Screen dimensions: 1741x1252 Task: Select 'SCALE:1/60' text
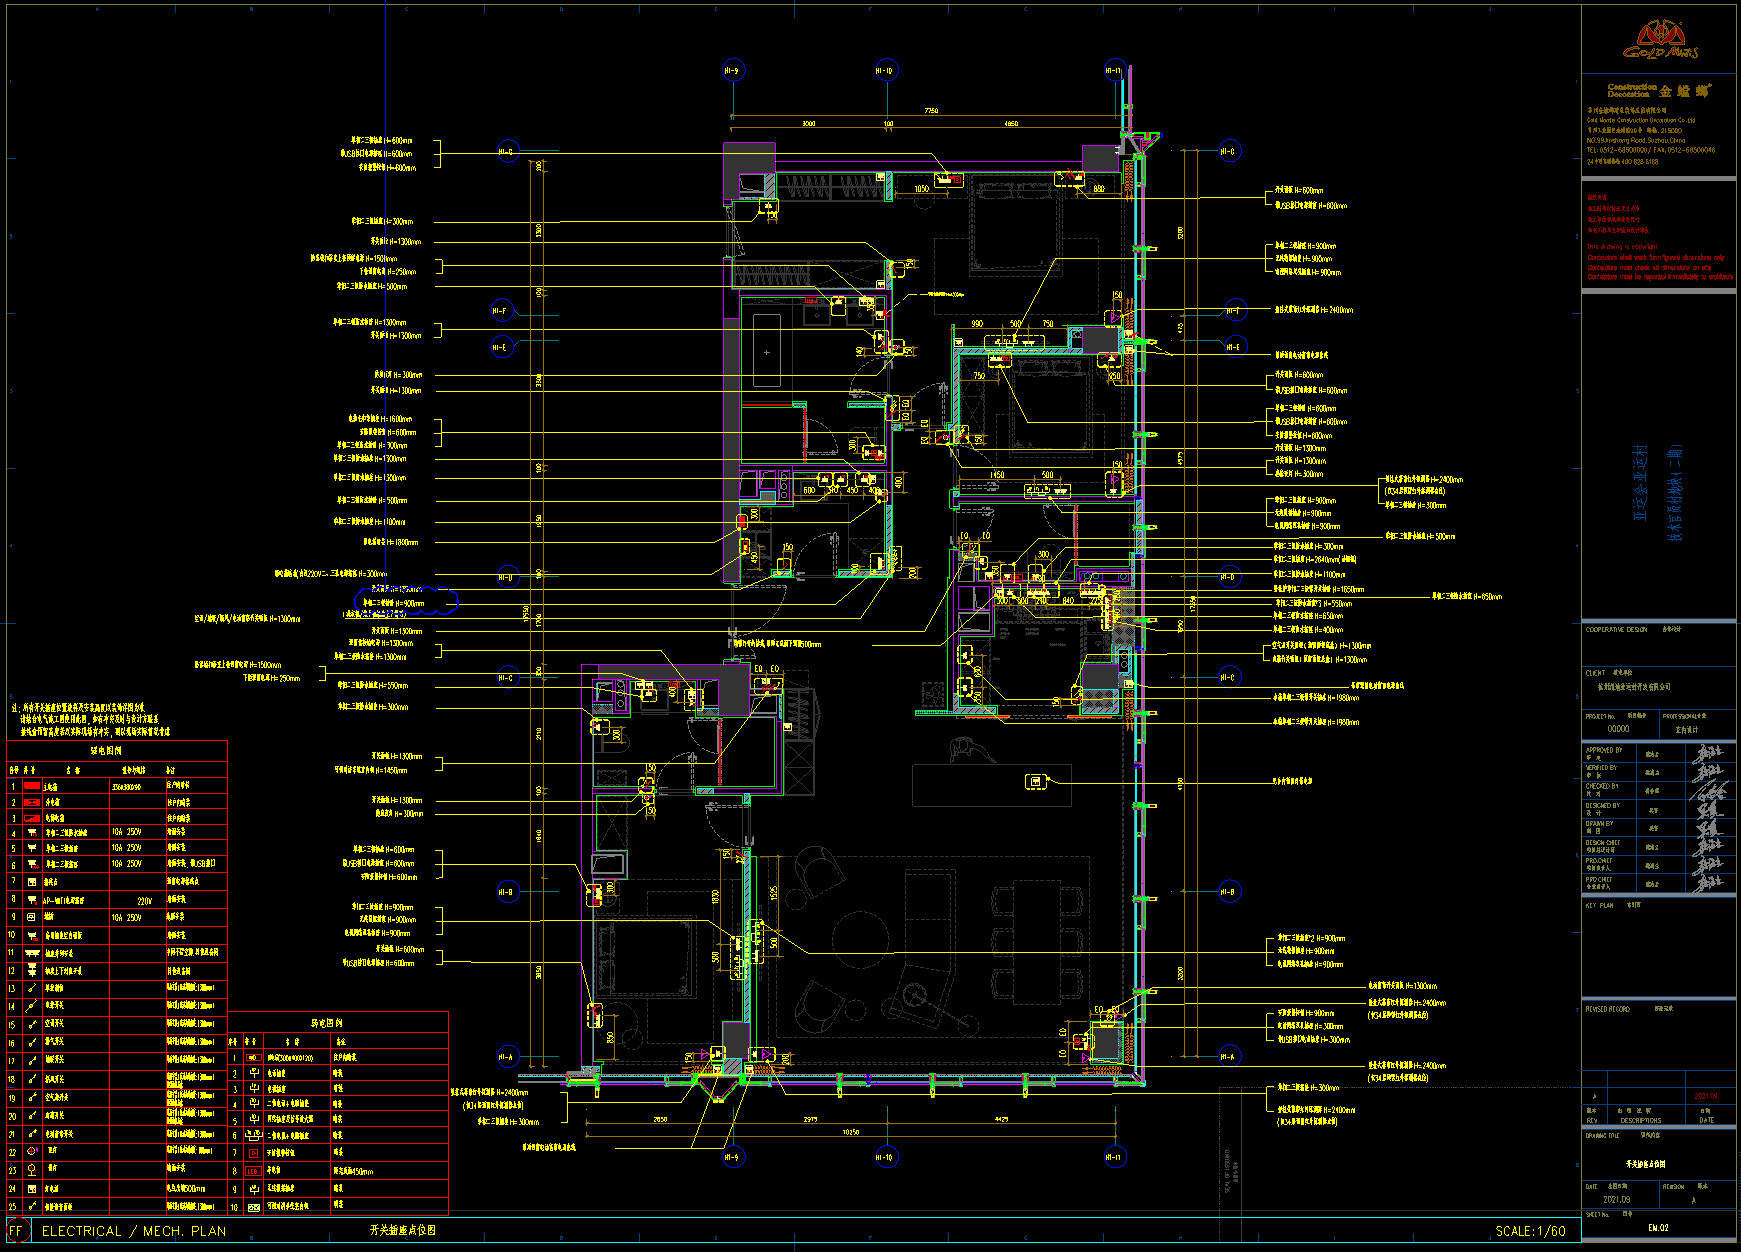(1530, 1231)
